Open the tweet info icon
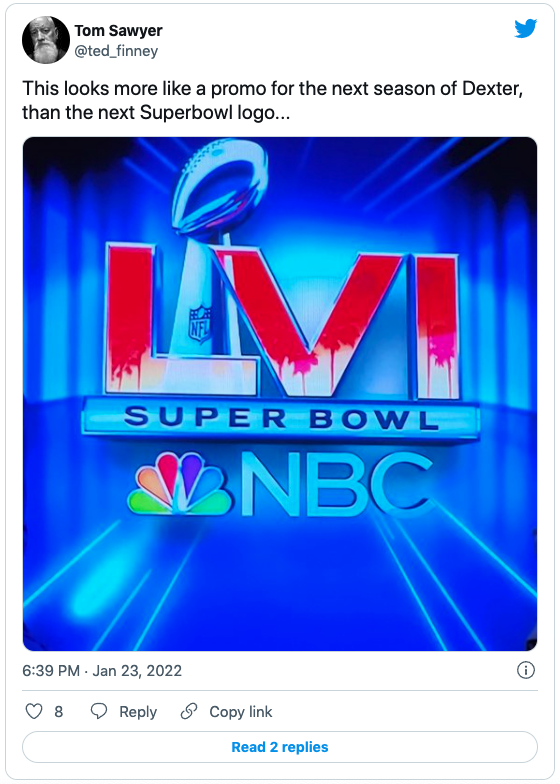560x784 pixels. 526,670
